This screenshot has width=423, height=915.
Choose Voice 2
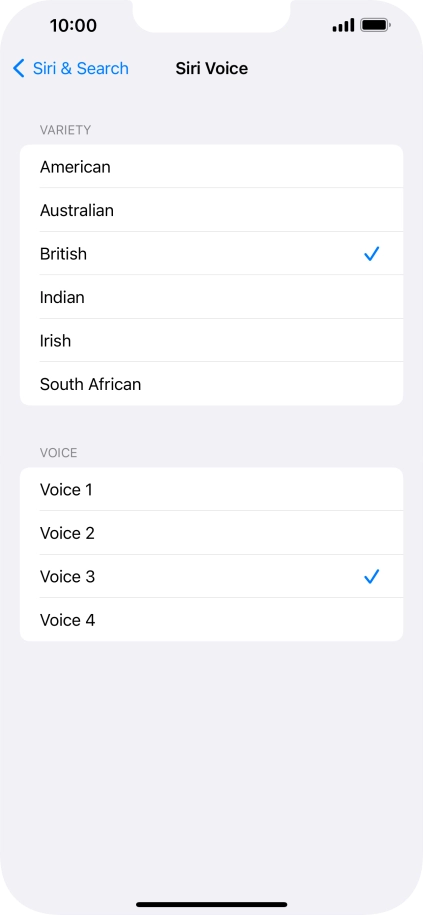211,533
